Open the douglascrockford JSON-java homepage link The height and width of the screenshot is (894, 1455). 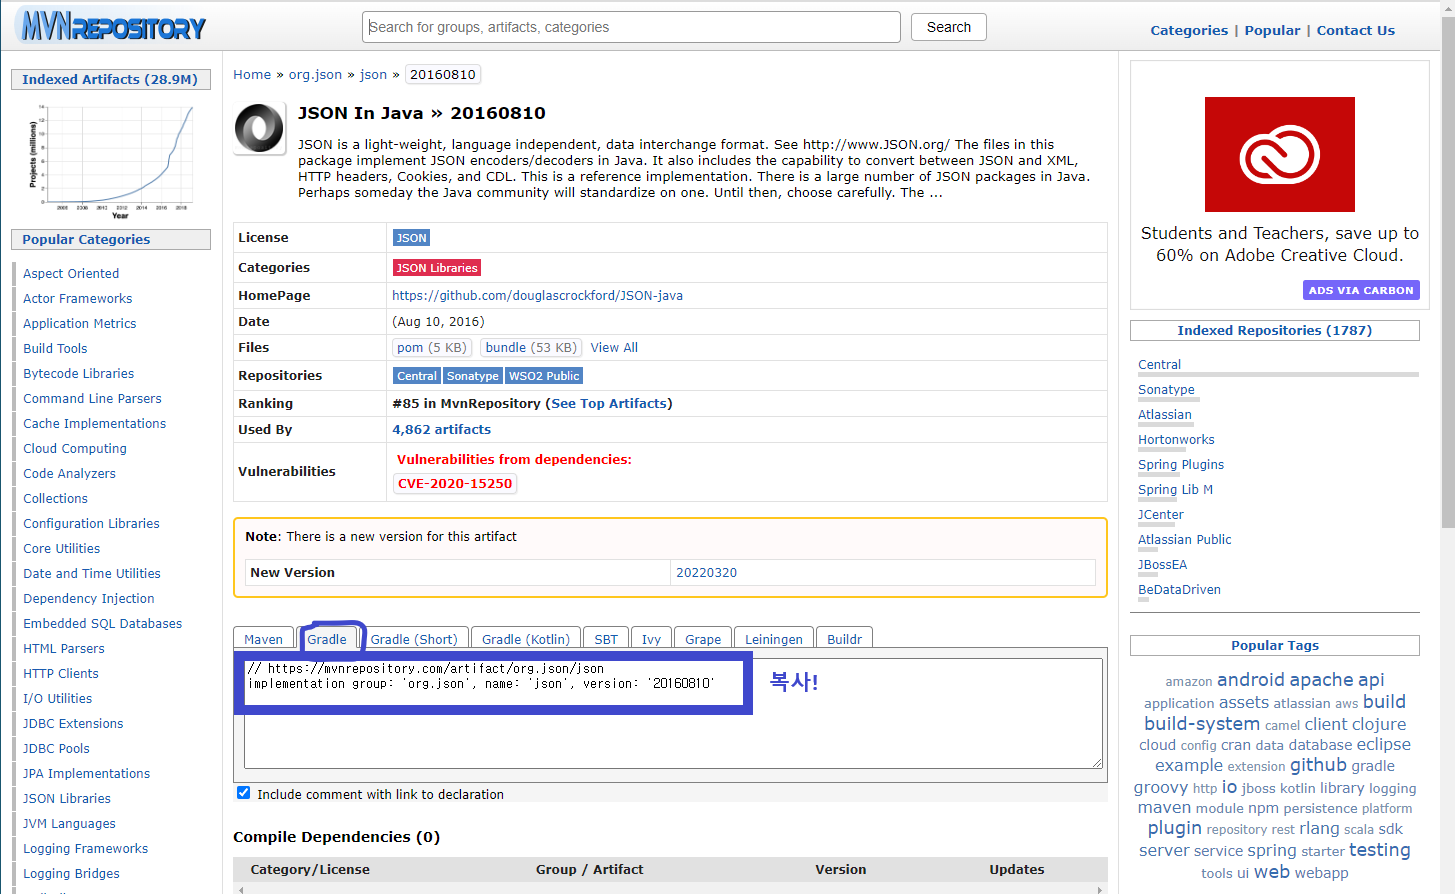pos(537,295)
